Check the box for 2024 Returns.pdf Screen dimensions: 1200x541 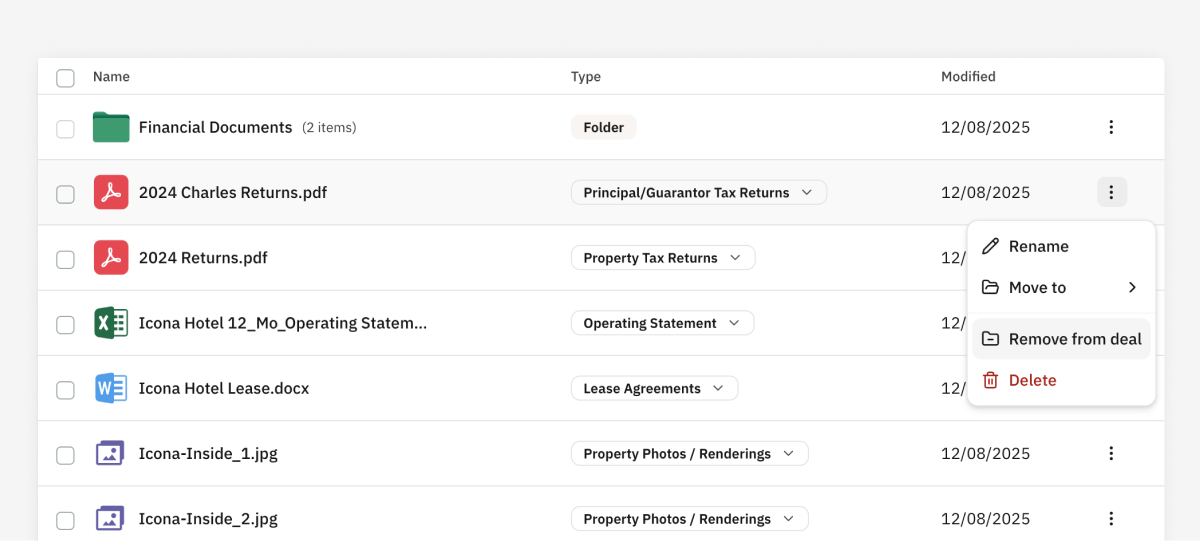pos(65,259)
